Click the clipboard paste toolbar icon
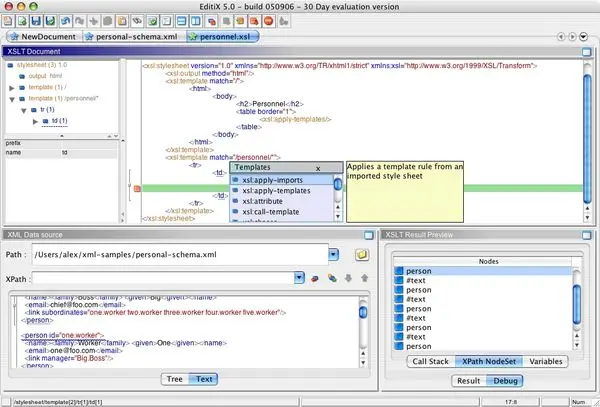This screenshot has width=600, height=407. point(122,21)
